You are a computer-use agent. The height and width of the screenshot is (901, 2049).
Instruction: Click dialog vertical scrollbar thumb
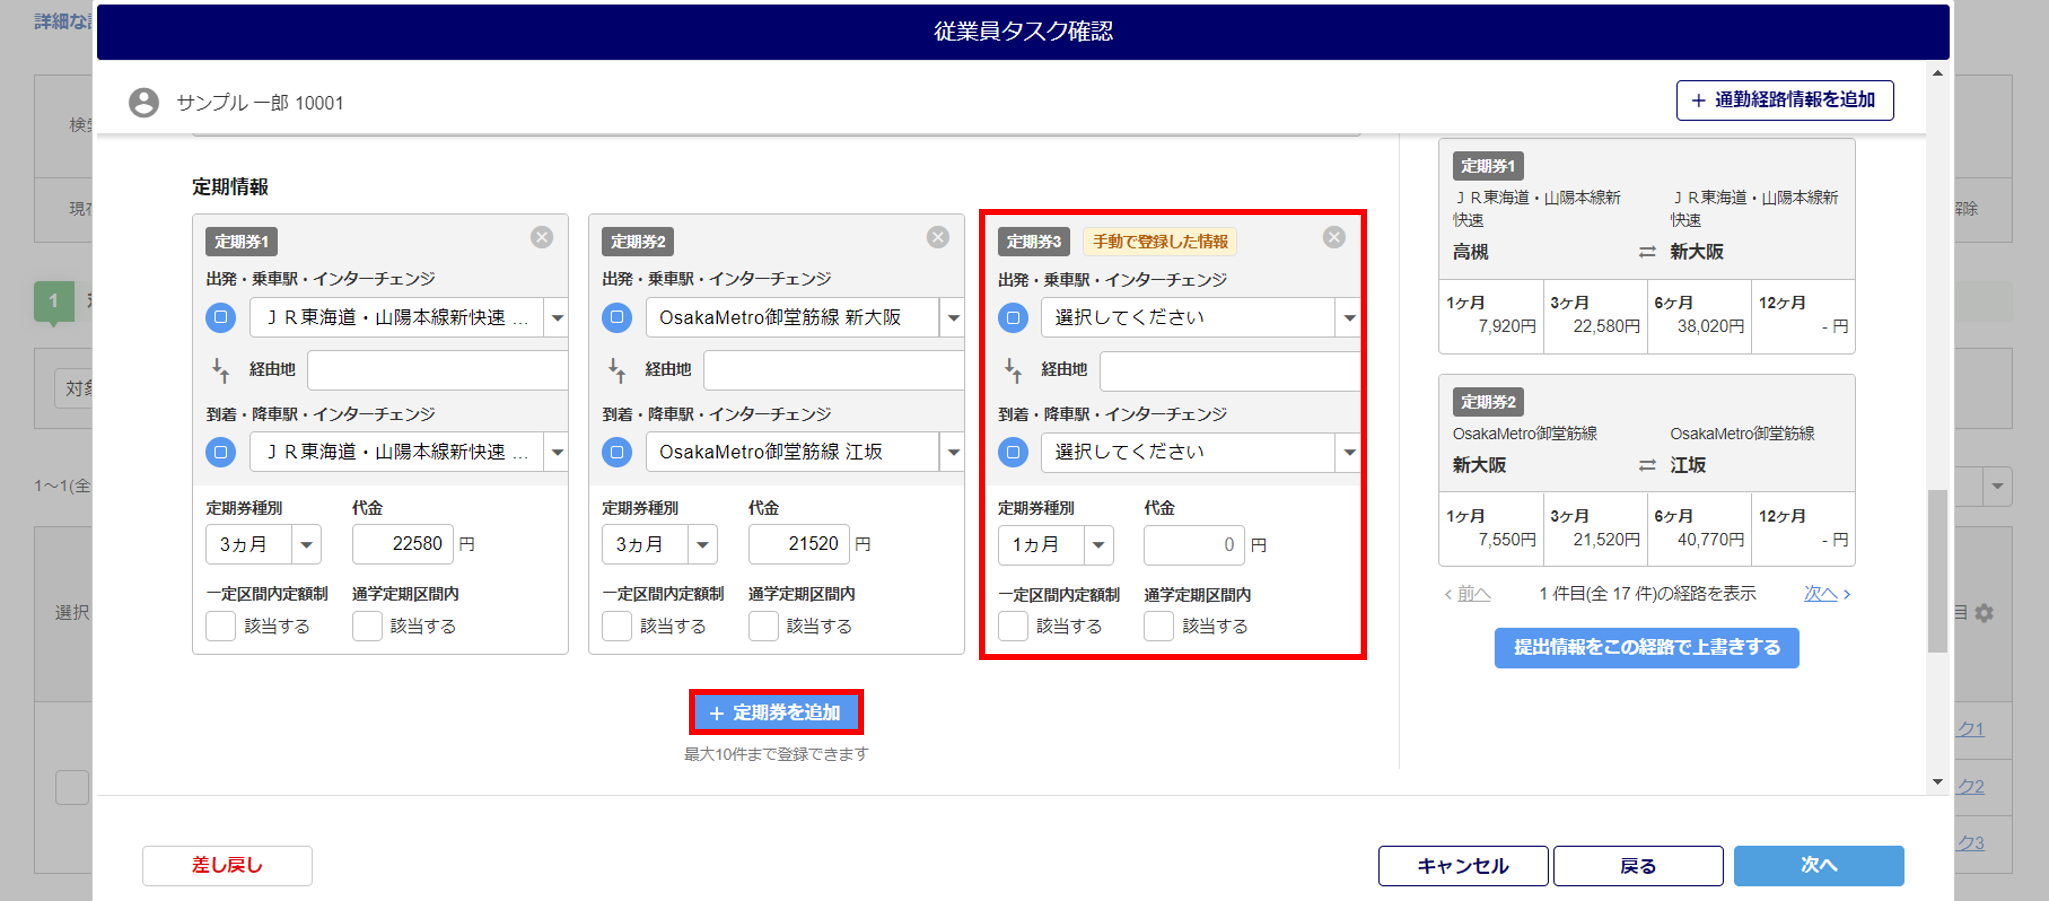pyautogui.click(x=1938, y=570)
